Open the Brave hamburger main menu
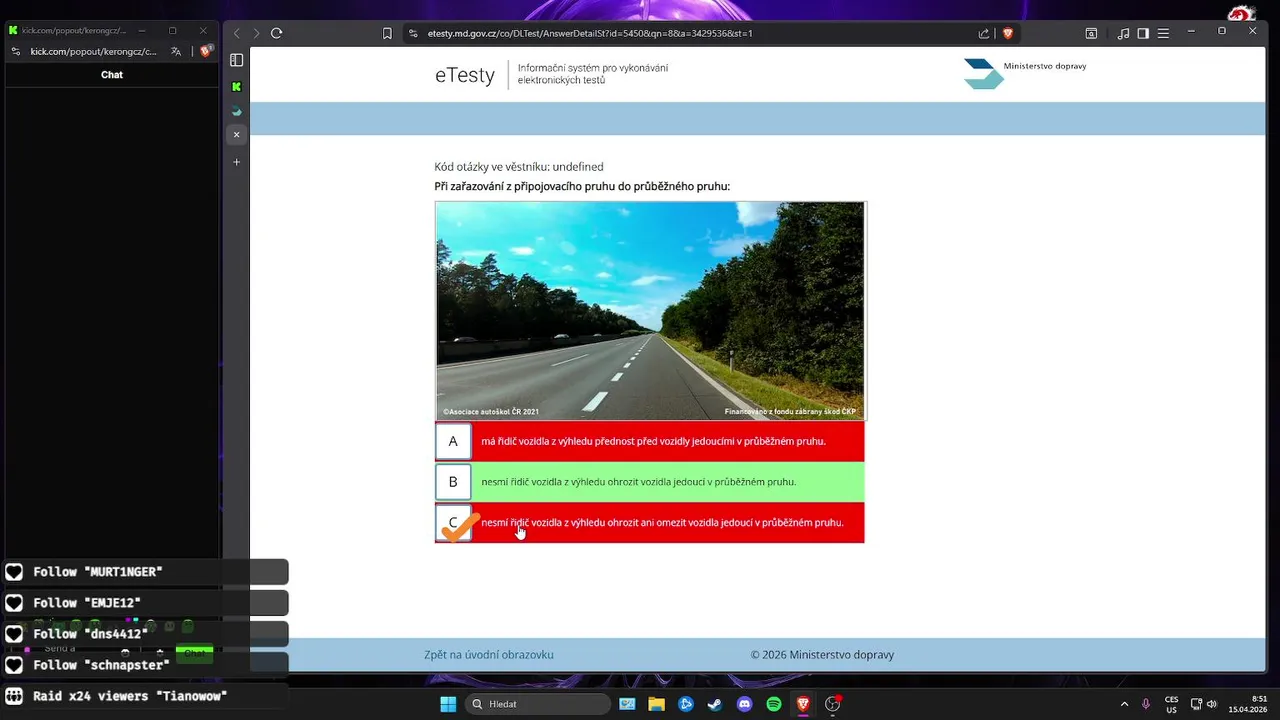This screenshot has width=1280, height=720. click(1163, 33)
